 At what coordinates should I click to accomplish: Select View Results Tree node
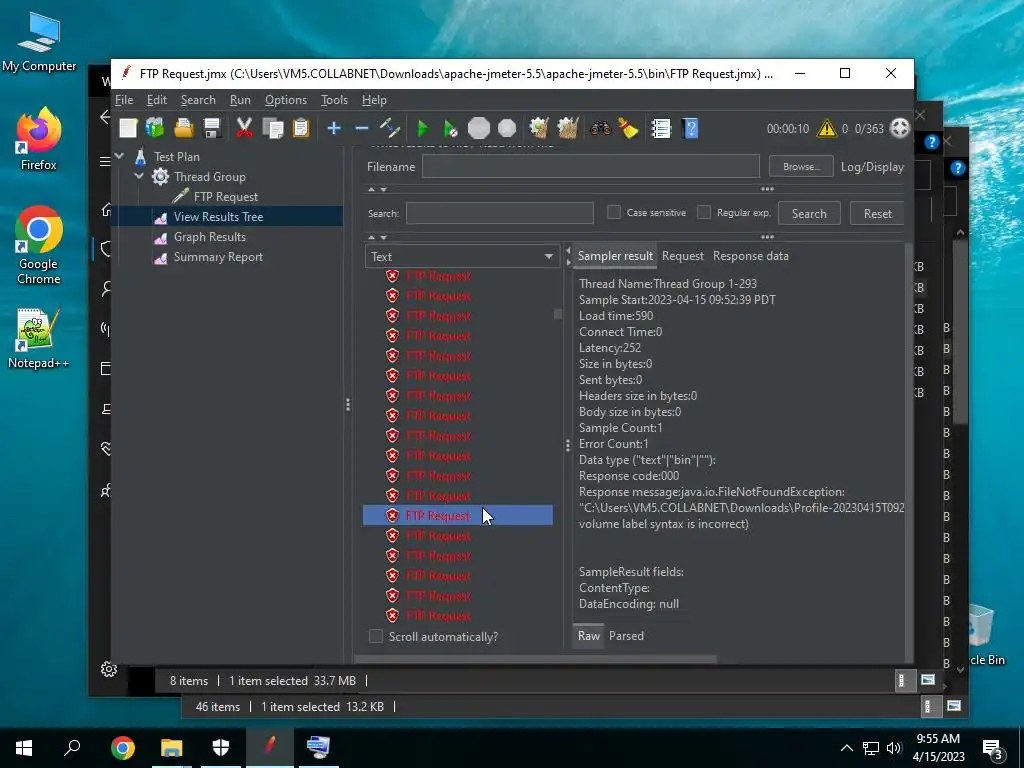click(218, 217)
